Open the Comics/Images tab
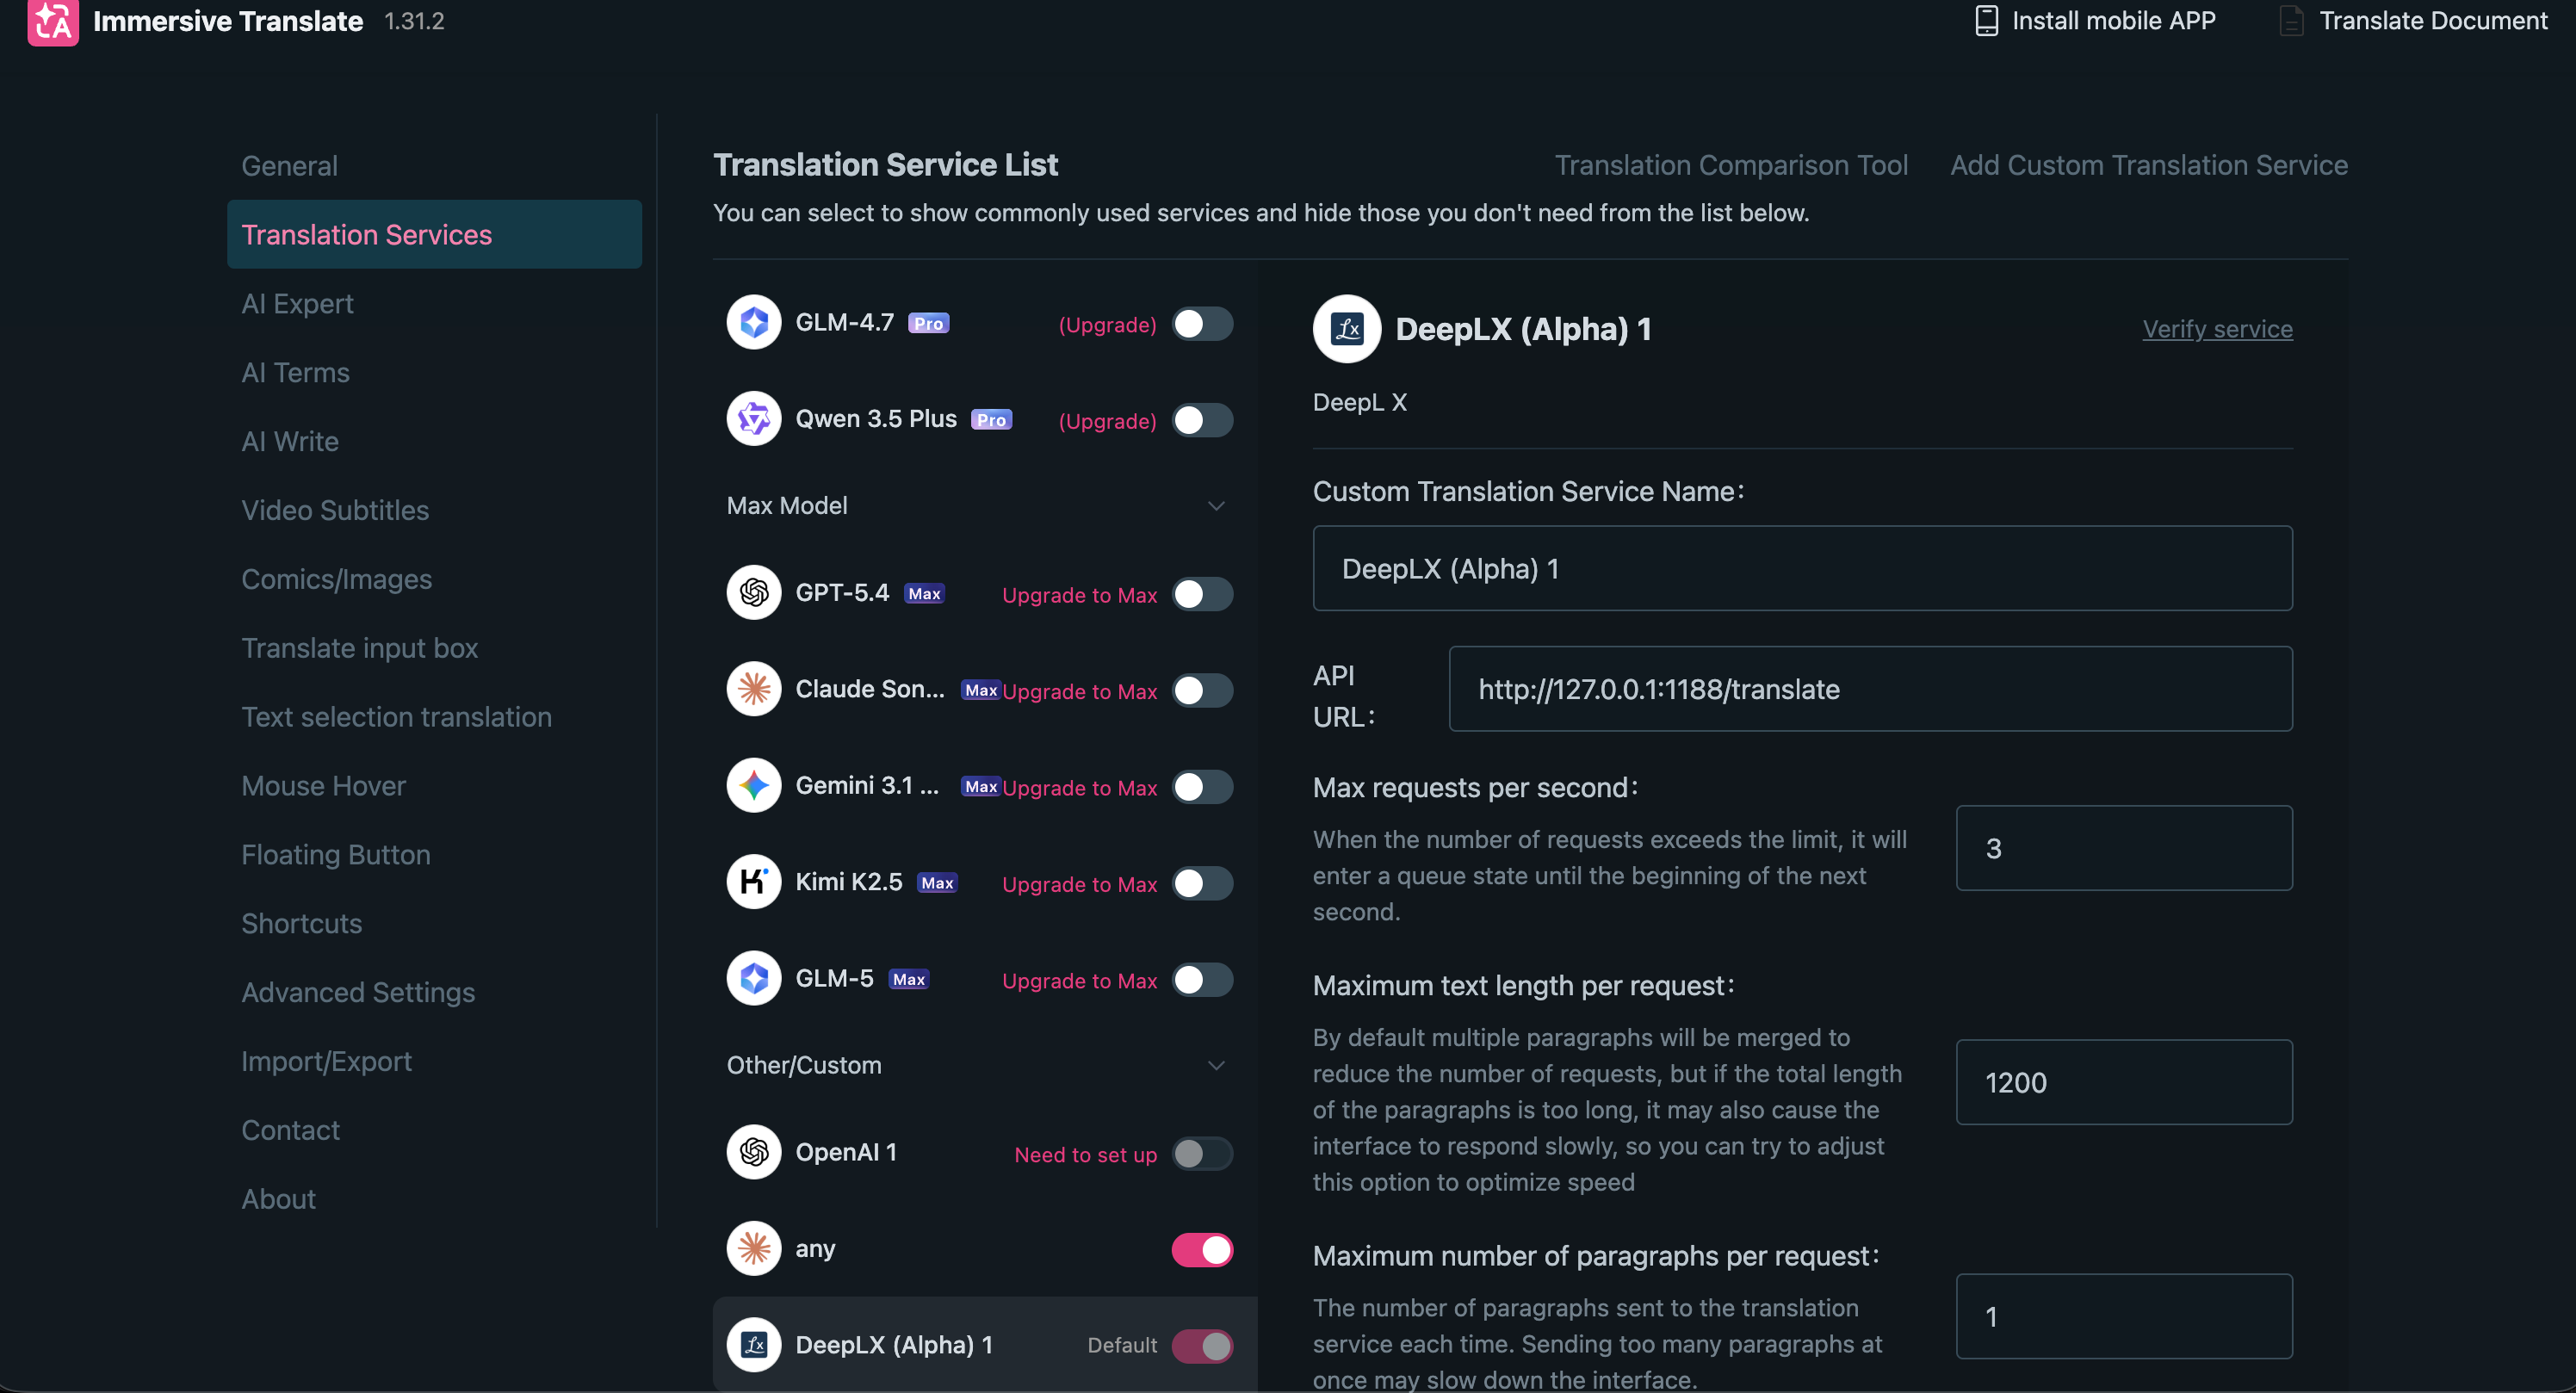 [434, 580]
